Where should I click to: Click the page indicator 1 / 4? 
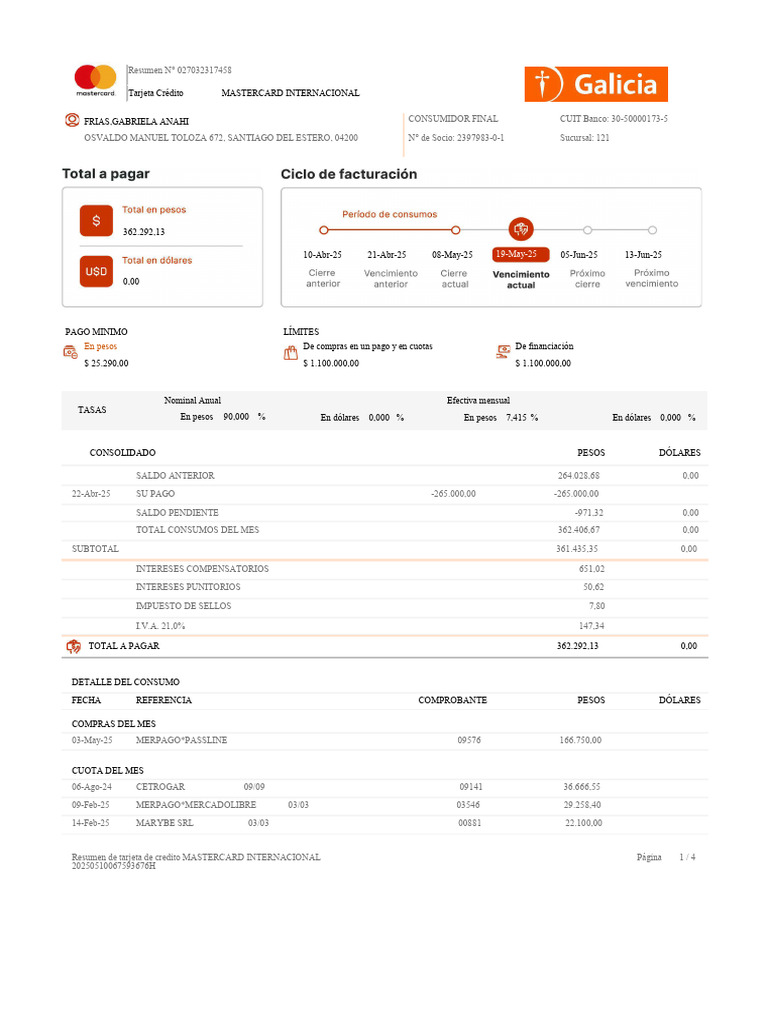[x=688, y=857]
